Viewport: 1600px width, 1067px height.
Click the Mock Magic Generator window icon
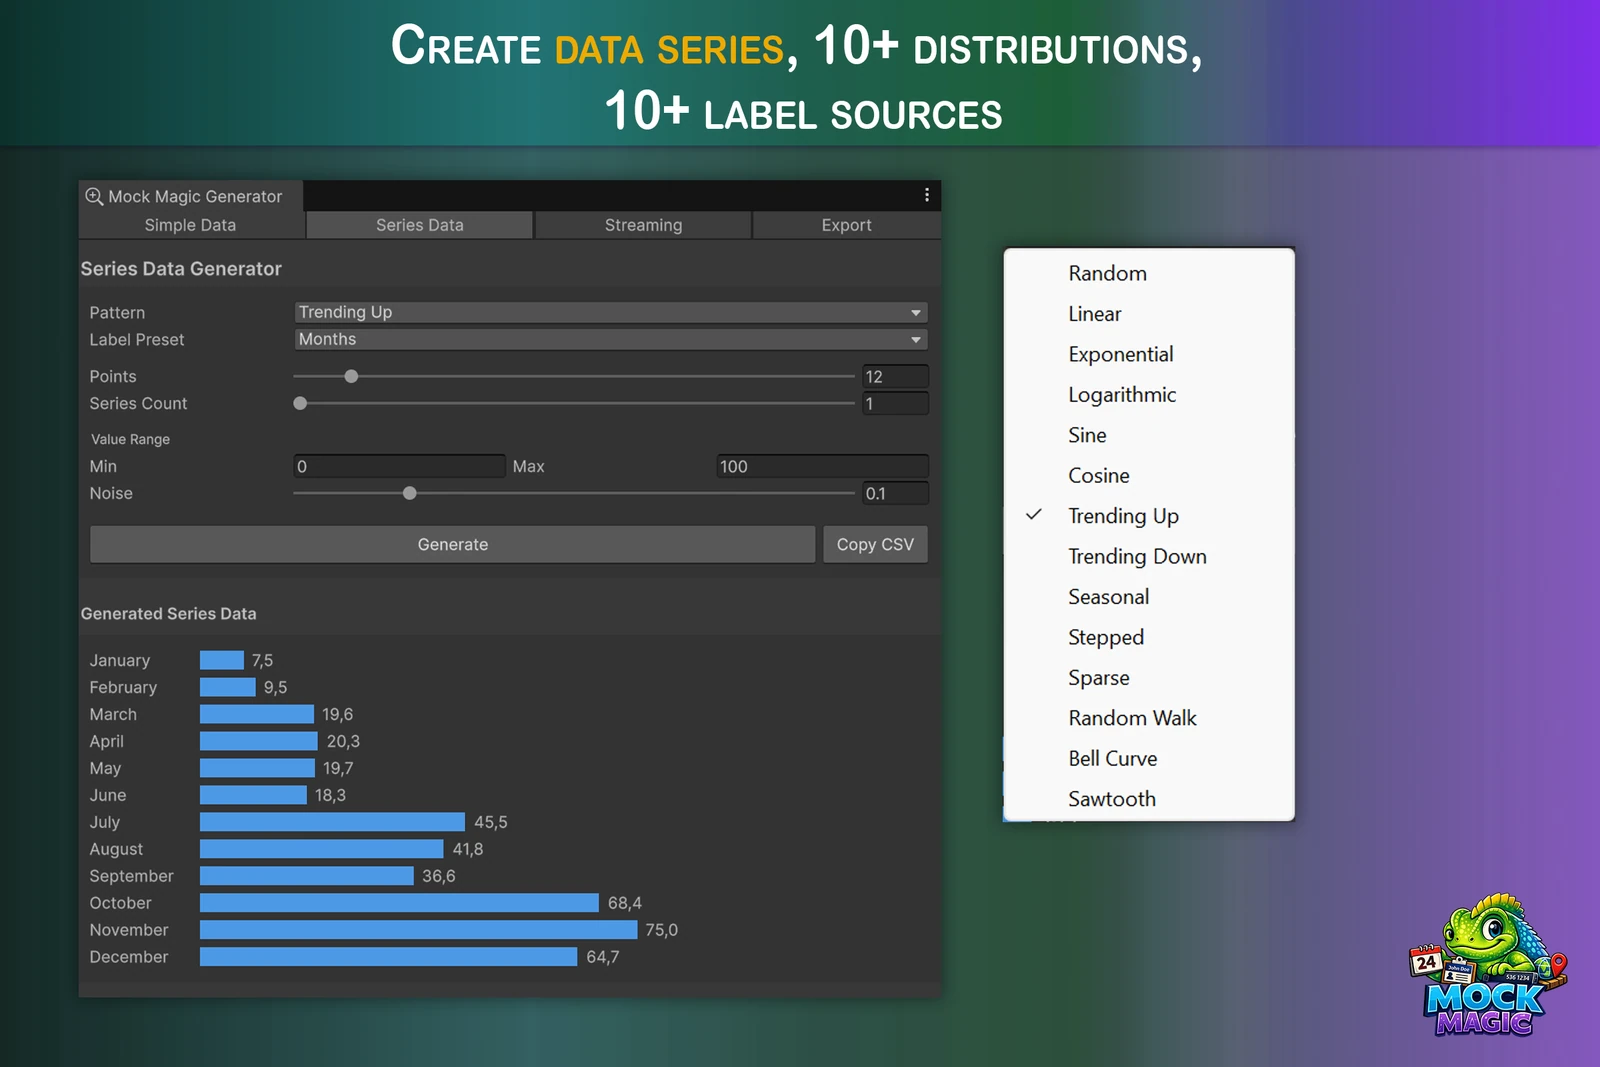pos(94,196)
